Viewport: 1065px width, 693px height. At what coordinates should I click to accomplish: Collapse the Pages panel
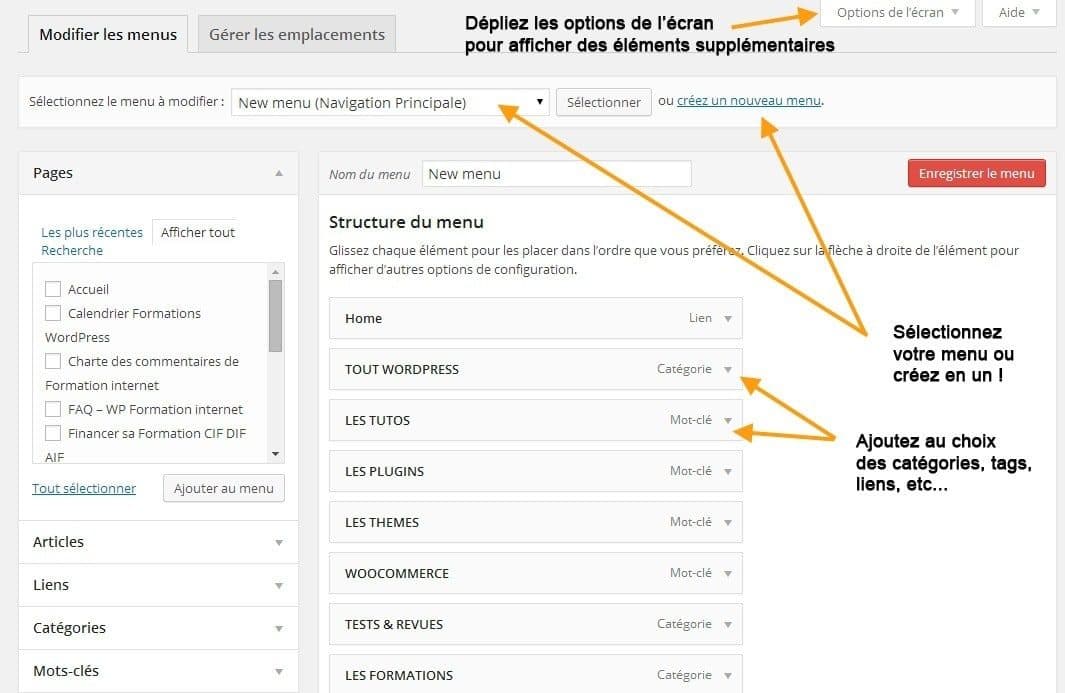pyautogui.click(x=280, y=172)
